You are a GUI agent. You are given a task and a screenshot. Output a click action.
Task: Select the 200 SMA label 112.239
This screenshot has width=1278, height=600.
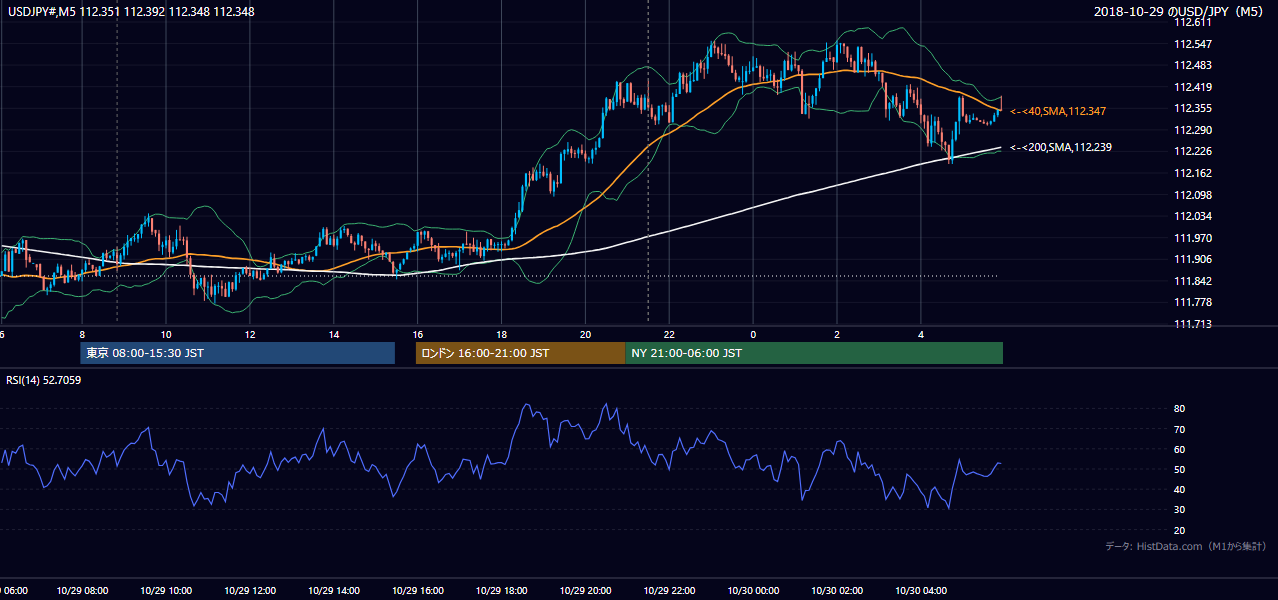pyautogui.click(x=1061, y=147)
